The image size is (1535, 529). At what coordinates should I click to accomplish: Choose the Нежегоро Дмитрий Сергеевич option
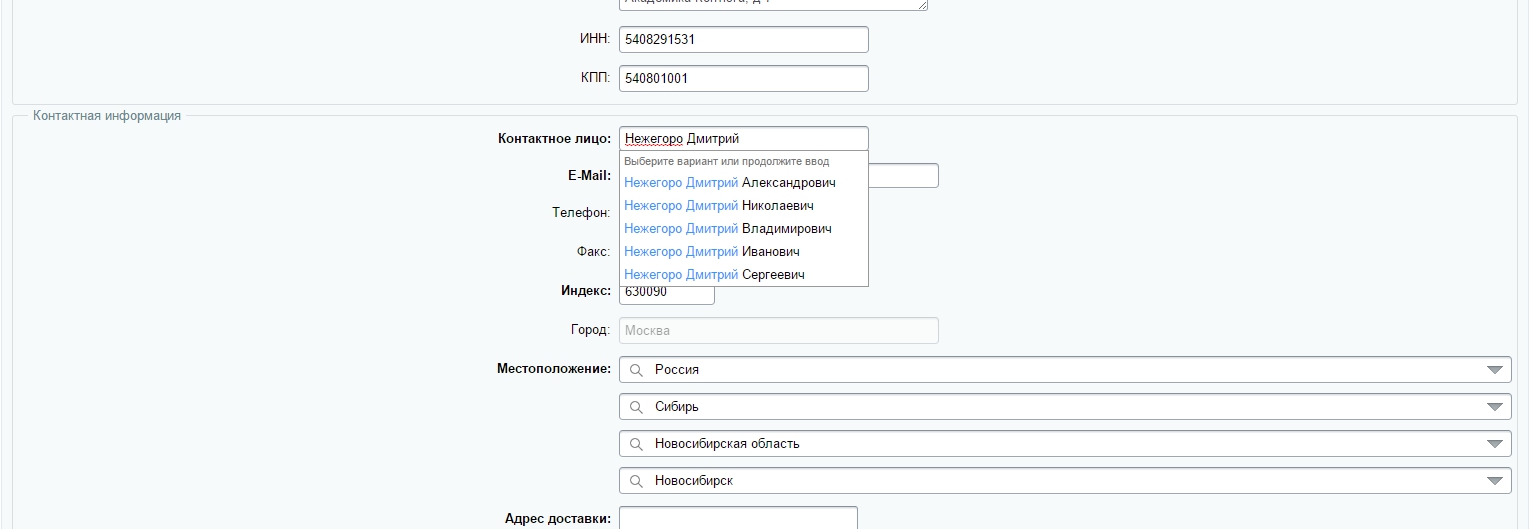point(714,275)
